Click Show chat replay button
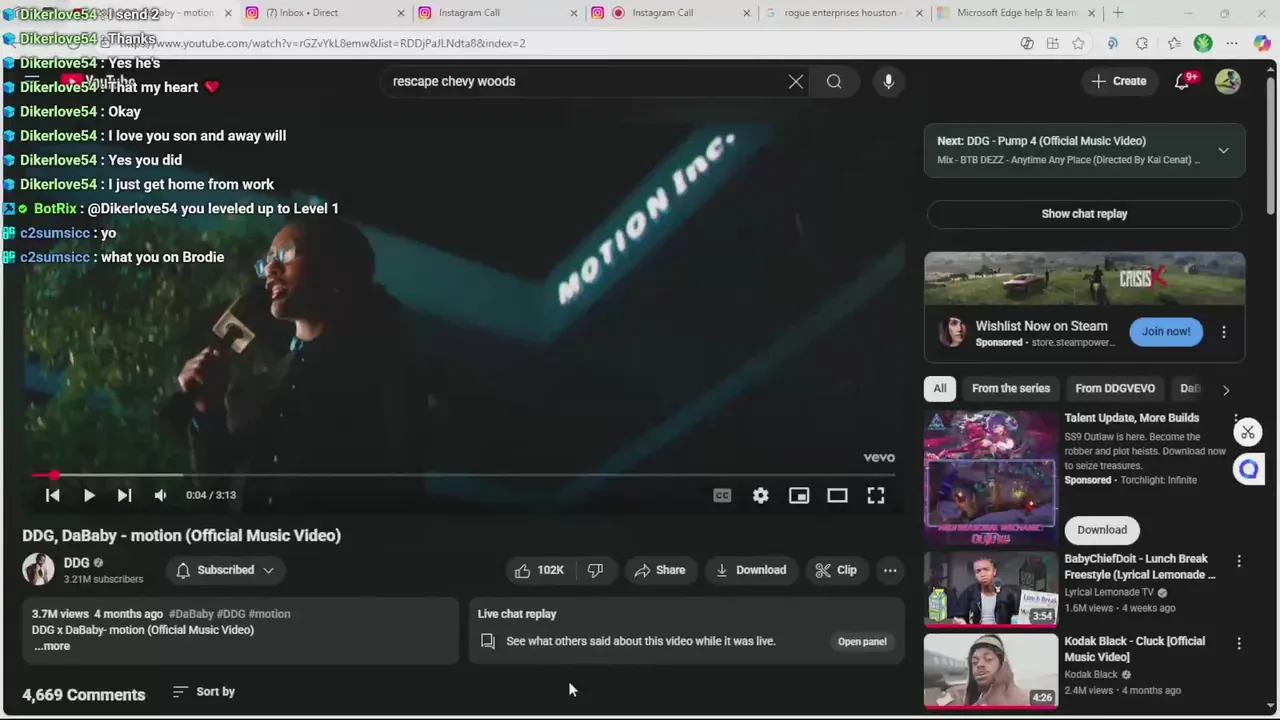 1084,214
